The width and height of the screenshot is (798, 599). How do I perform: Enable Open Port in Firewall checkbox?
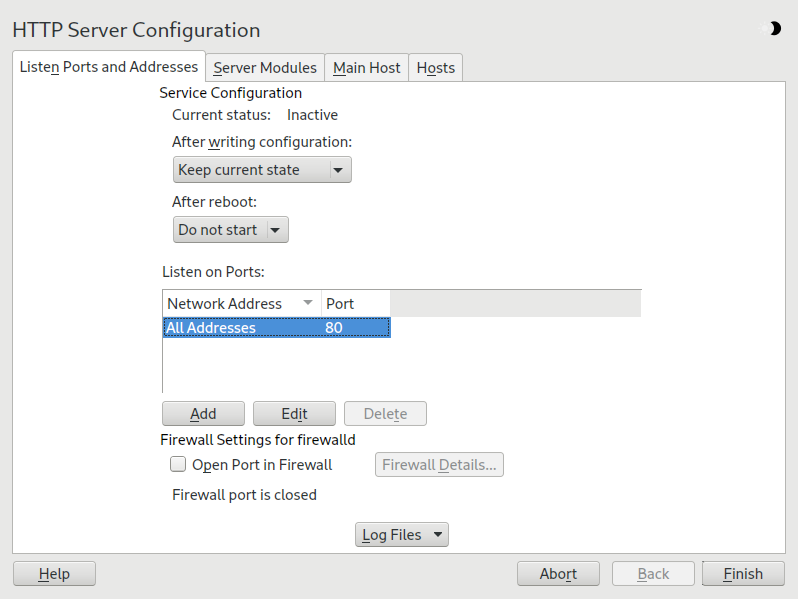pyautogui.click(x=178, y=464)
